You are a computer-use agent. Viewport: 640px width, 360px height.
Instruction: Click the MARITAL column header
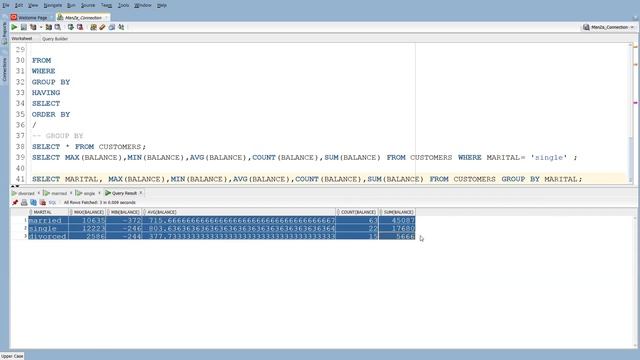point(48,212)
